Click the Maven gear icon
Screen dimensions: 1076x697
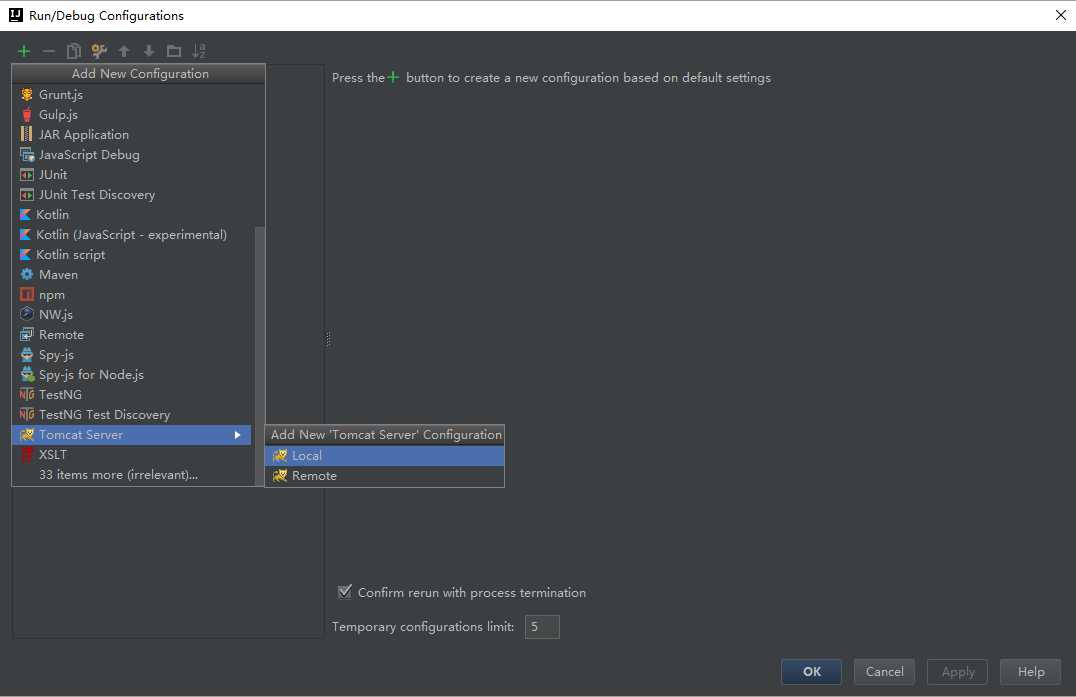click(x=27, y=274)
